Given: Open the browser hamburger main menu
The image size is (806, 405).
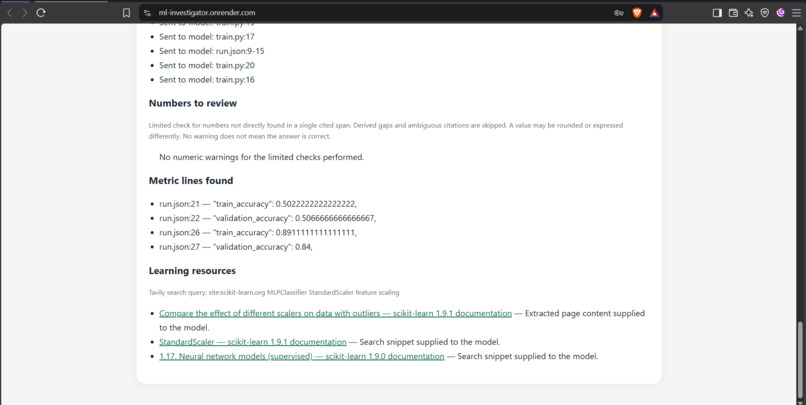Looking at the screenshot, I should pyautogui.click(x=796, y=13).
